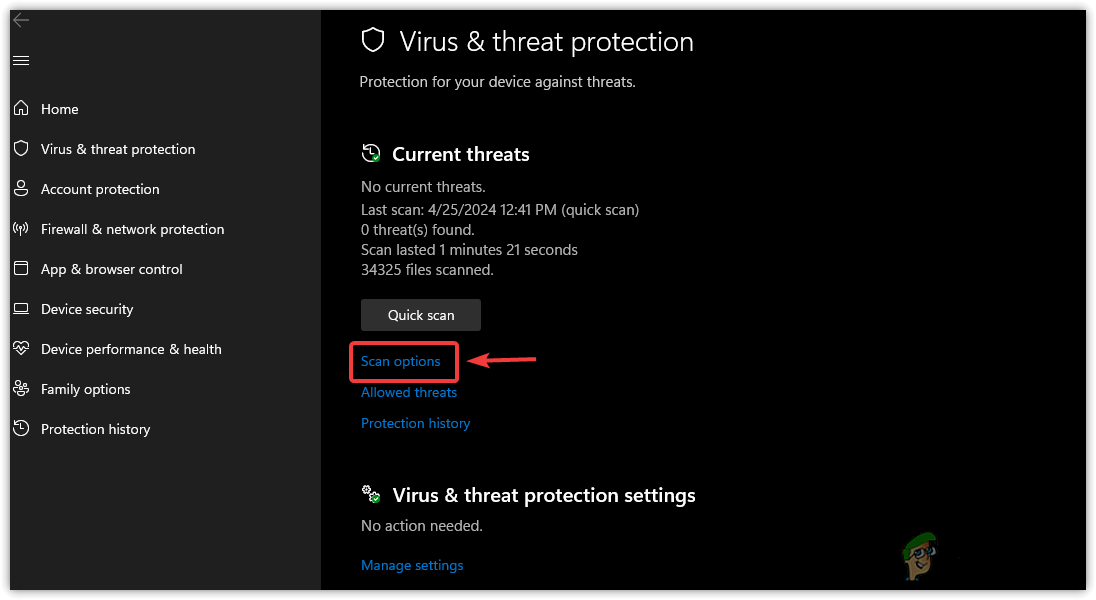The image size is (1096, 600).
Task: Click Manage settings link
Action: pos(412,566)
